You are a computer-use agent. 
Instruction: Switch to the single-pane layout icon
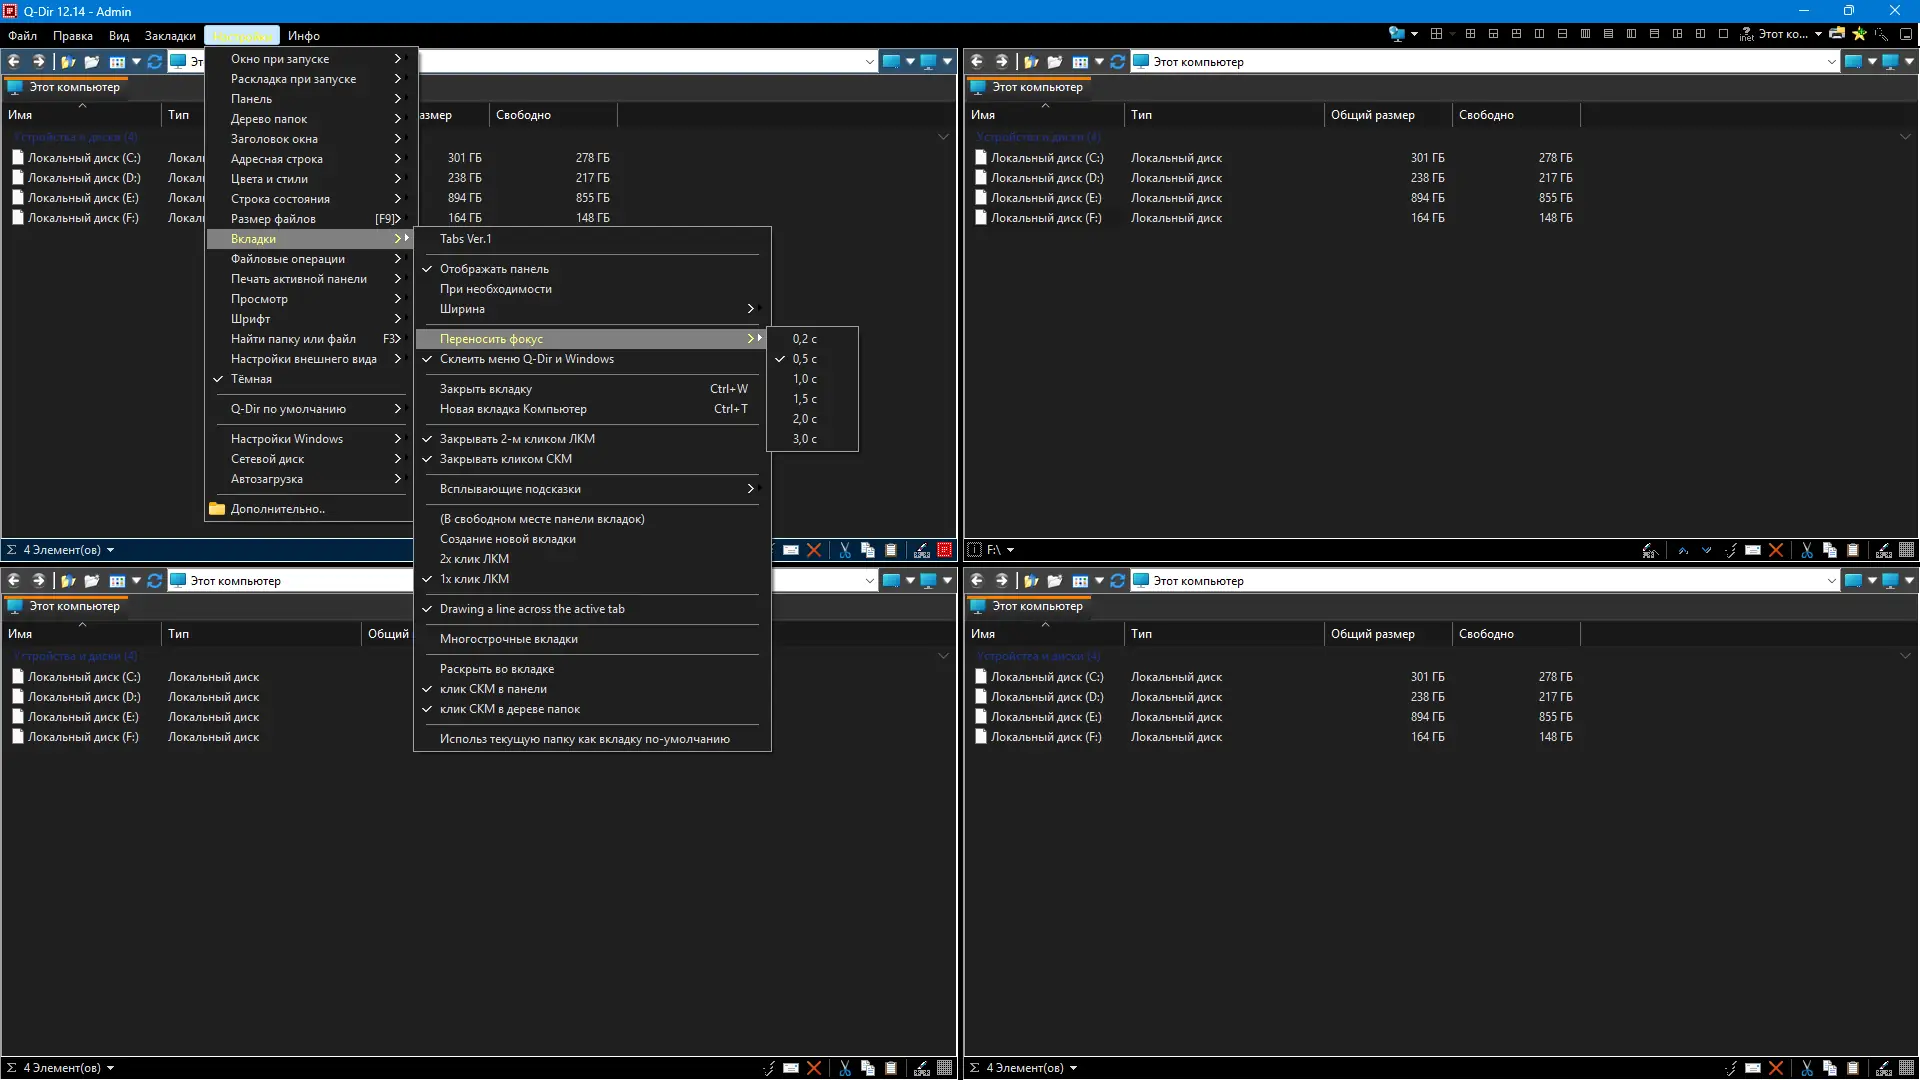point(1723,34)
